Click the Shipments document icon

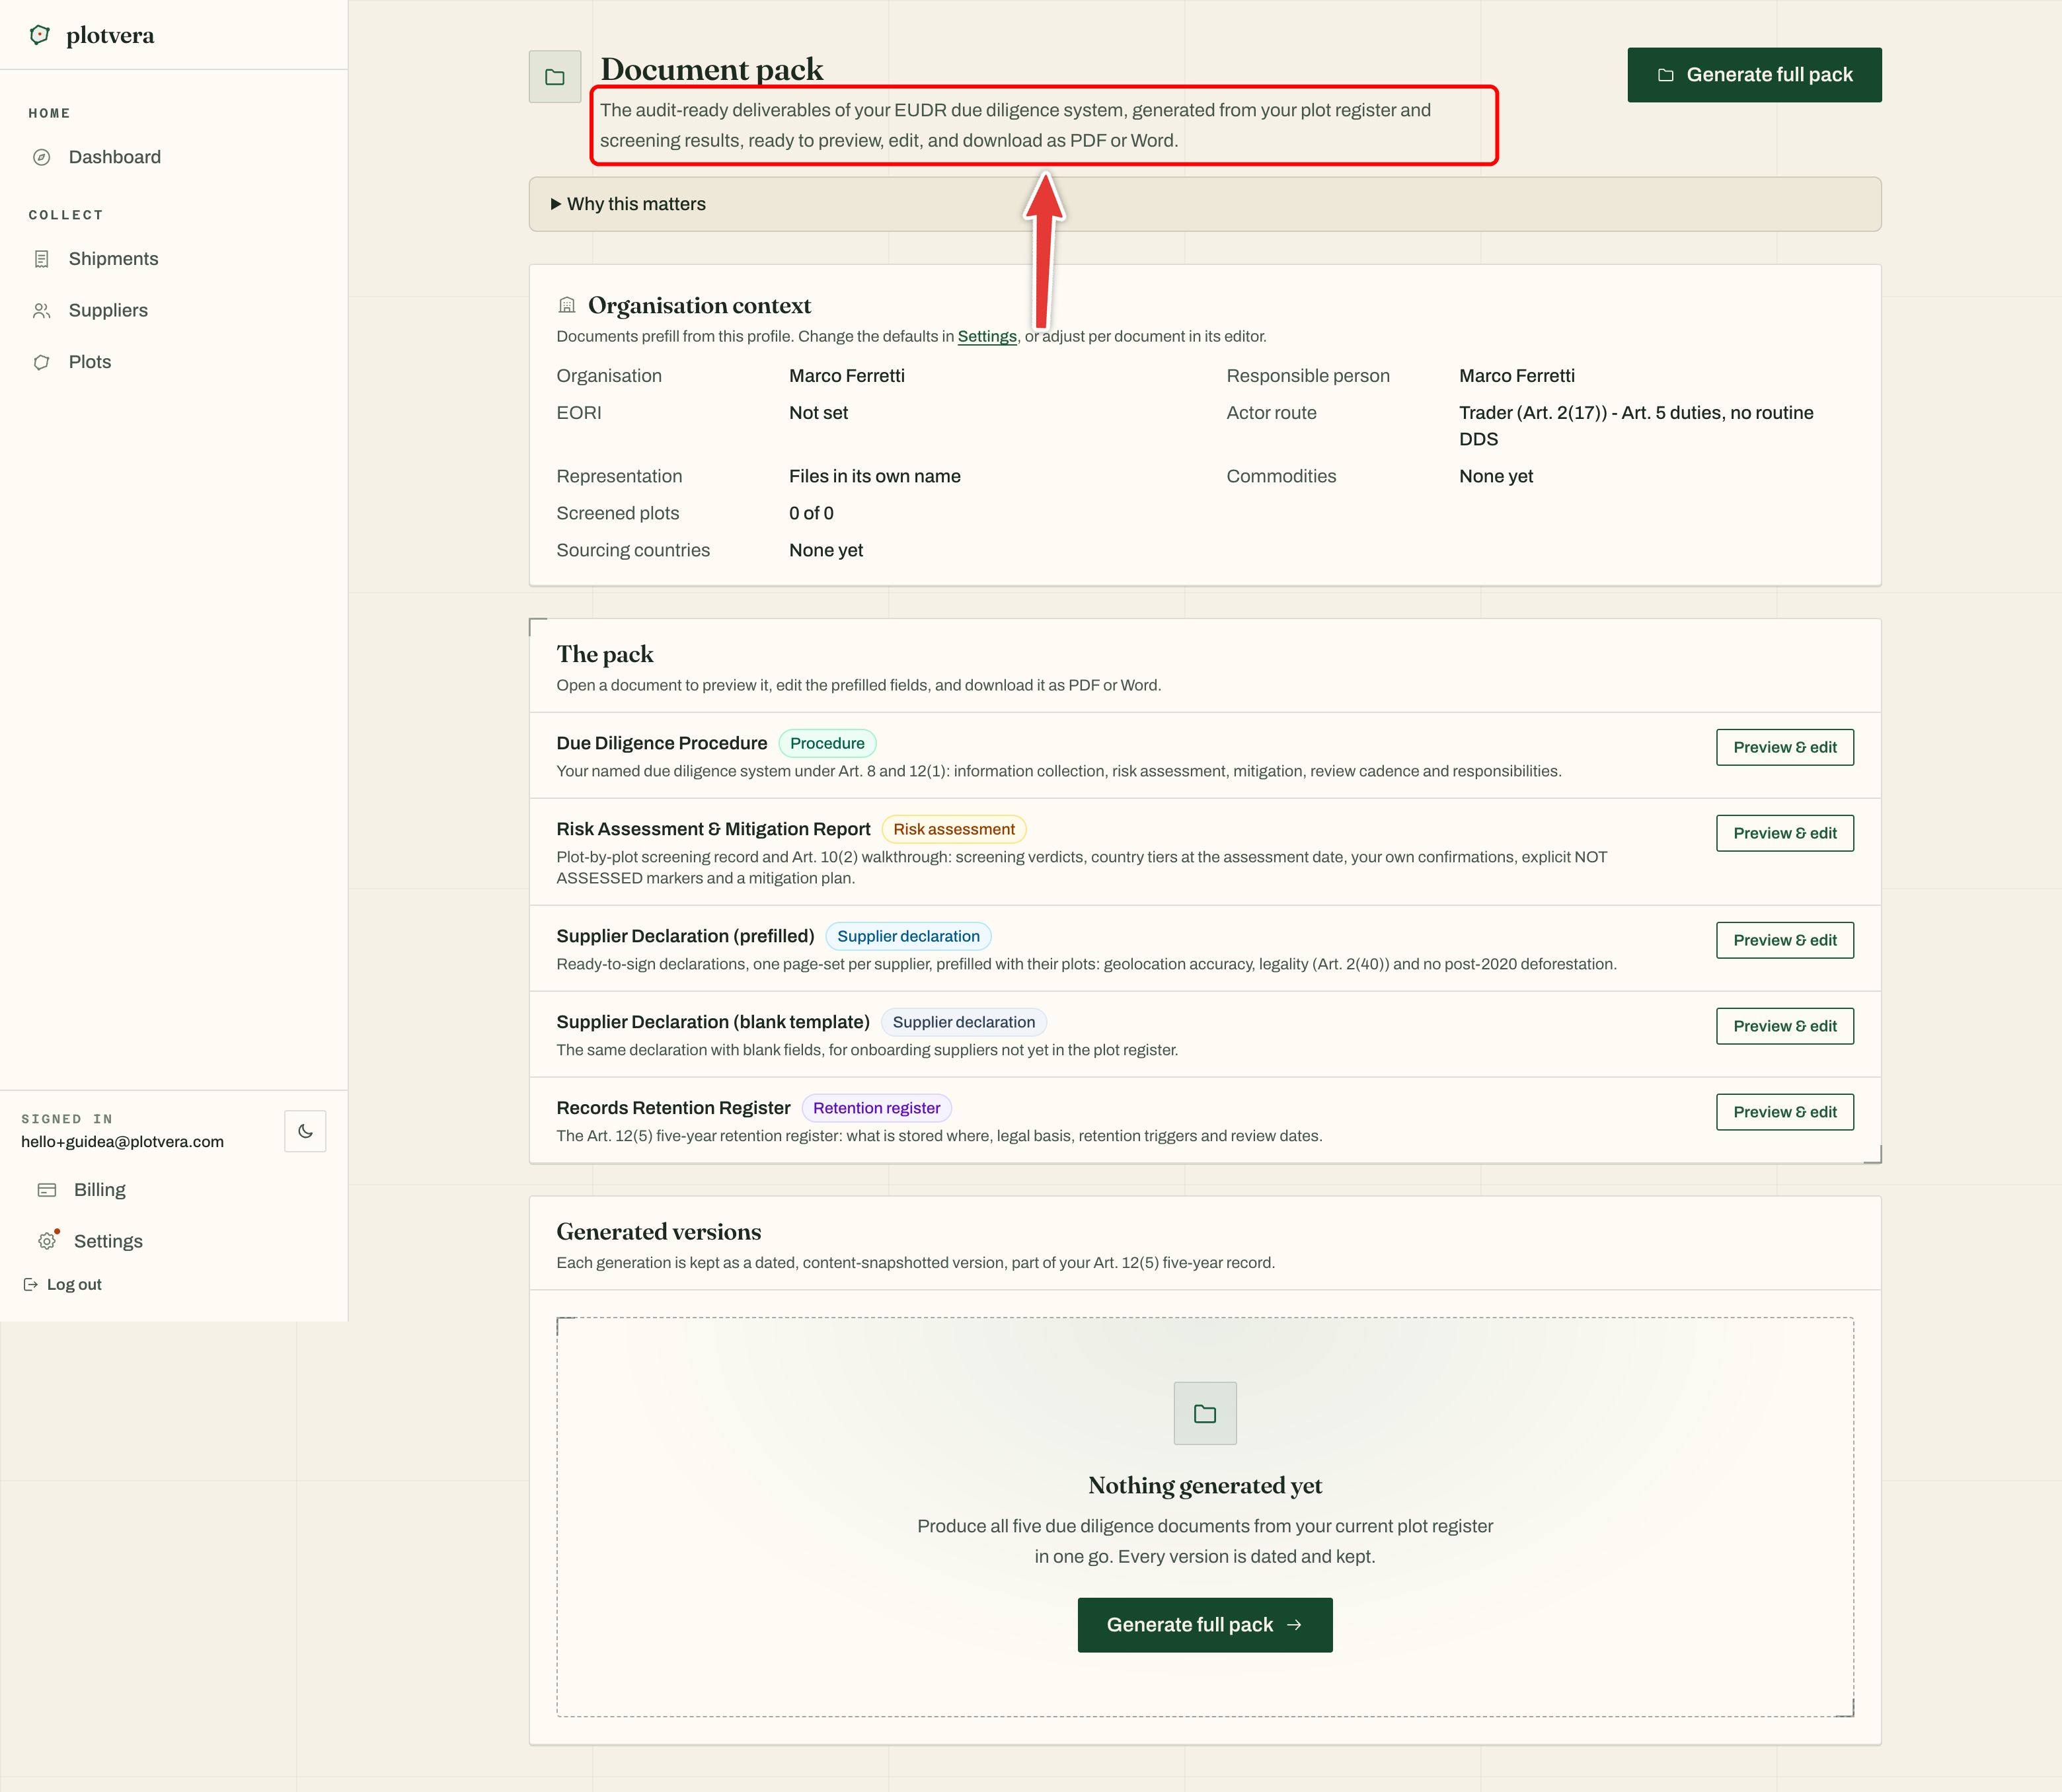click(41, 259)
